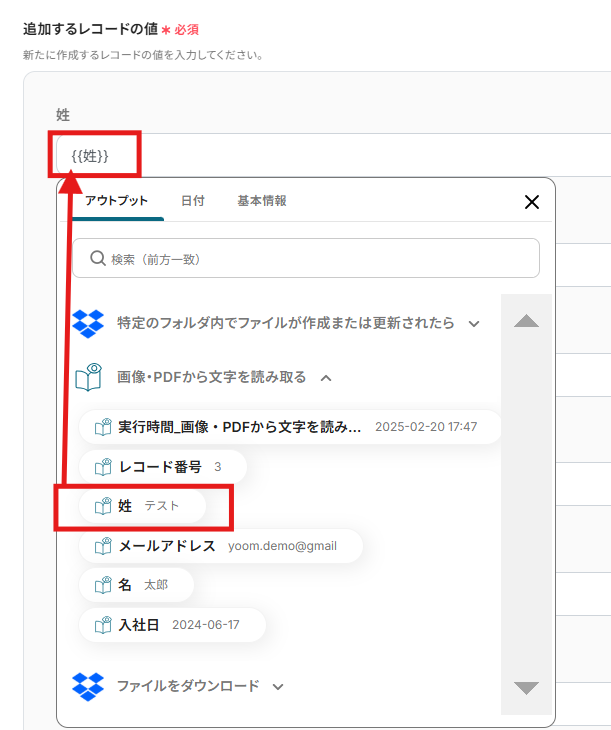The image size is (611, 730).
Task: Click the scroll up arrow in the list
Action: [526, 321]
